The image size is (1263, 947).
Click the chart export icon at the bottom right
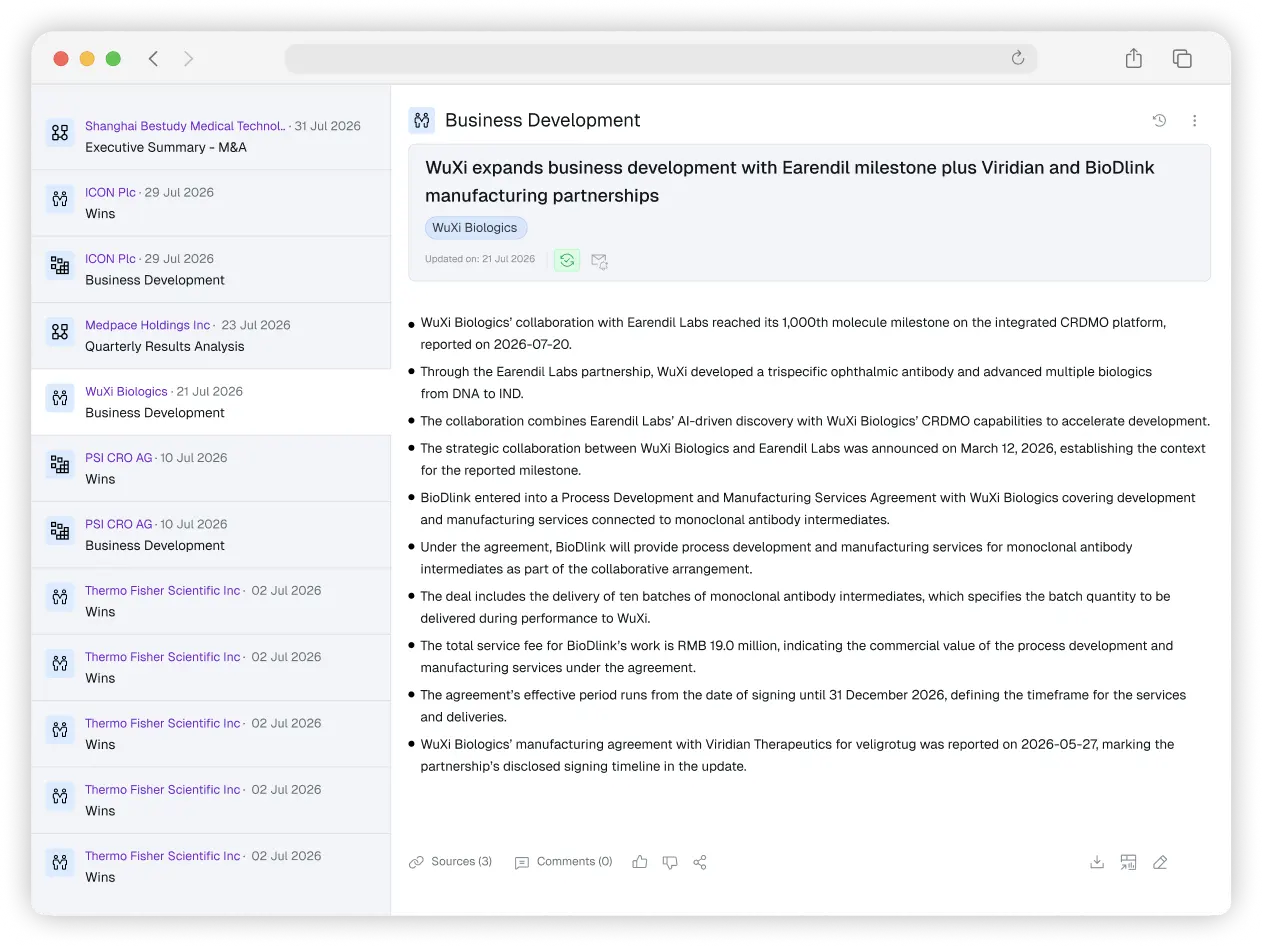[1128, 862]
